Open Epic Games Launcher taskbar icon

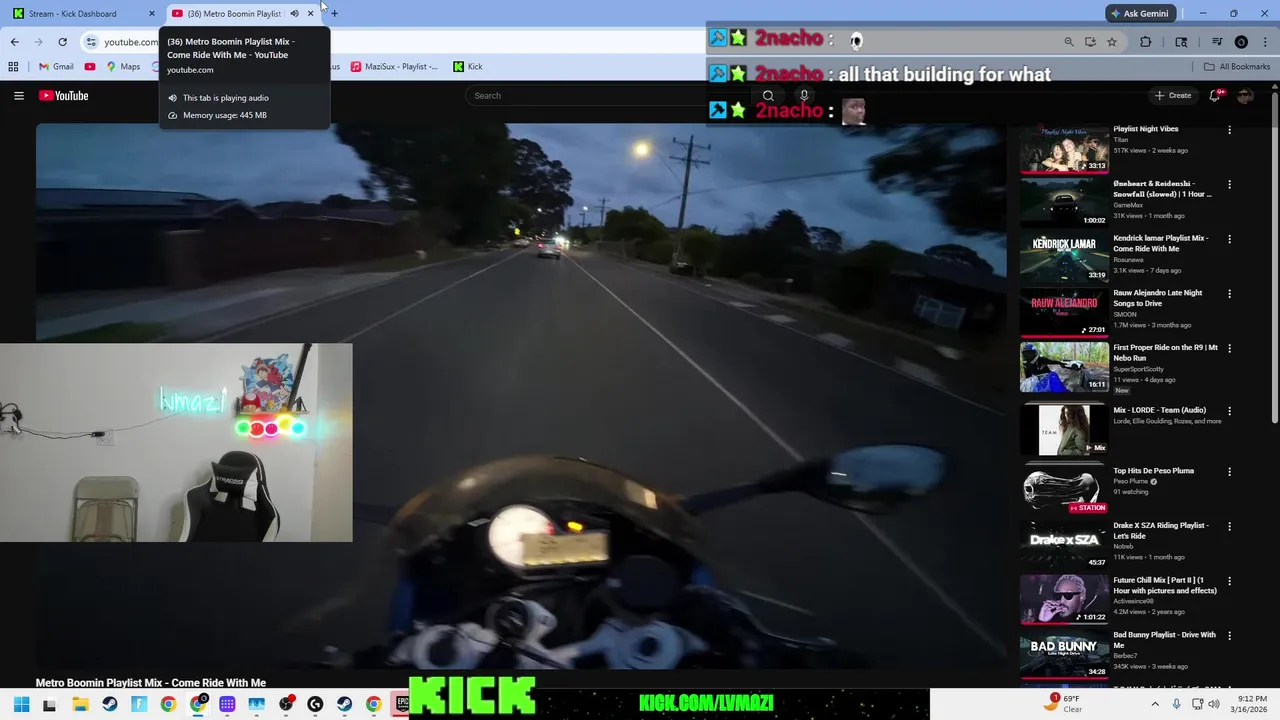(x=402, y=704)
